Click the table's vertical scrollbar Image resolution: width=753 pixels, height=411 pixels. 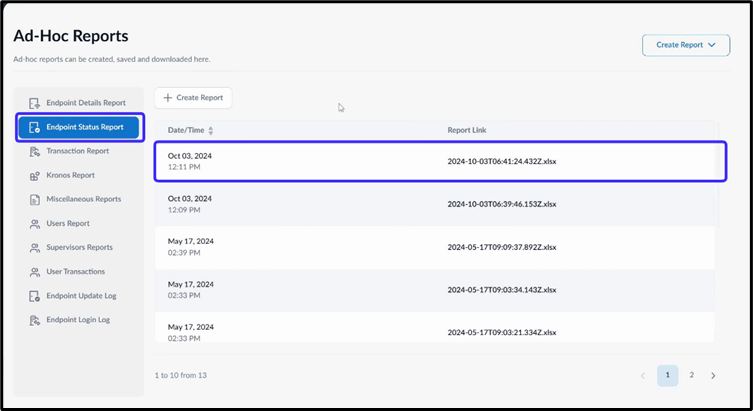718,174
